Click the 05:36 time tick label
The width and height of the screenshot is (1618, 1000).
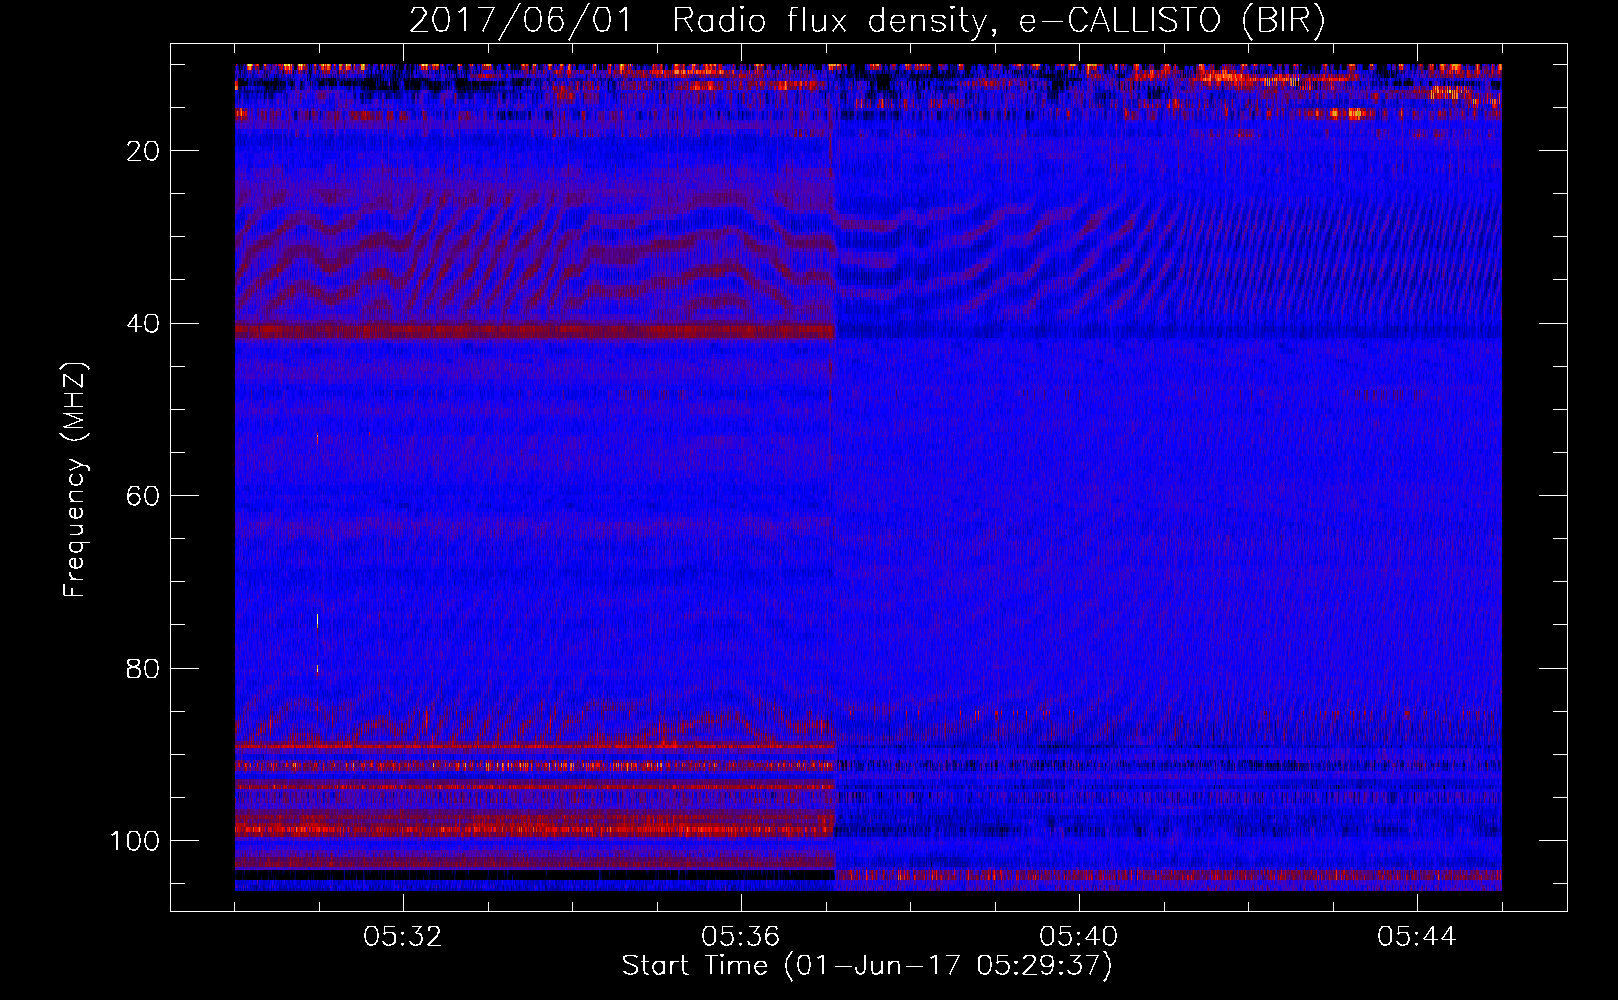coord(741,937)
